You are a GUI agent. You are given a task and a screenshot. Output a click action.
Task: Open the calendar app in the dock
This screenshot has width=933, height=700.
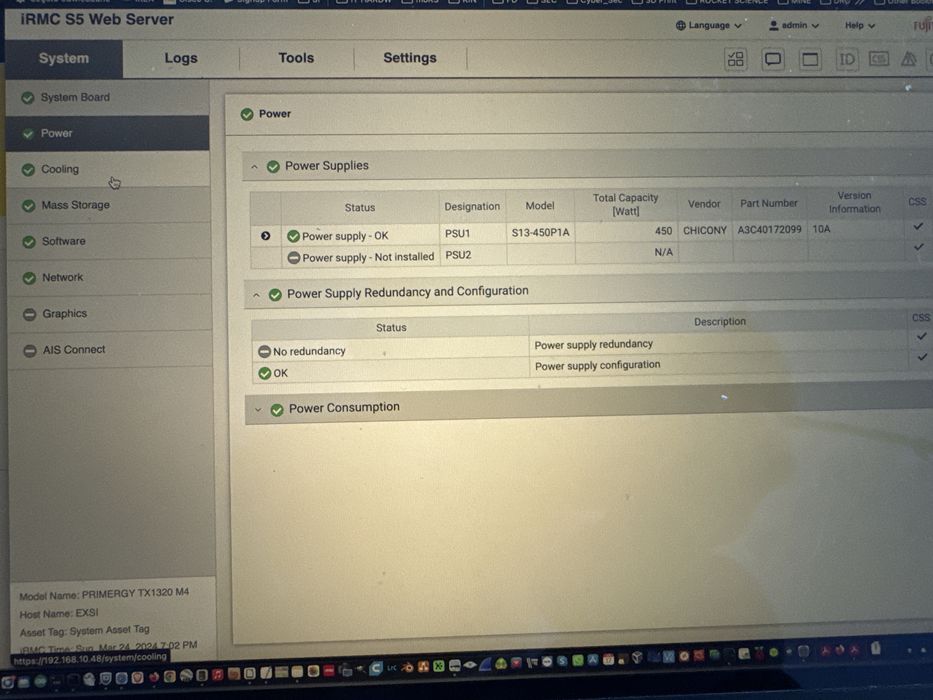coord(608,659)
